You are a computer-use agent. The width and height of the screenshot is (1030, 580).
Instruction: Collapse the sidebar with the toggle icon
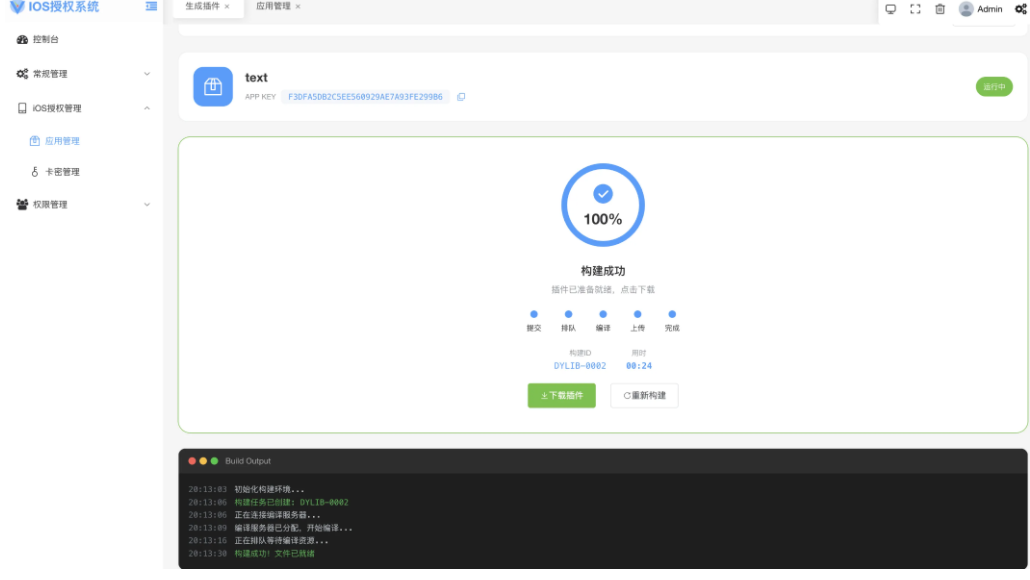click(150, 7)
